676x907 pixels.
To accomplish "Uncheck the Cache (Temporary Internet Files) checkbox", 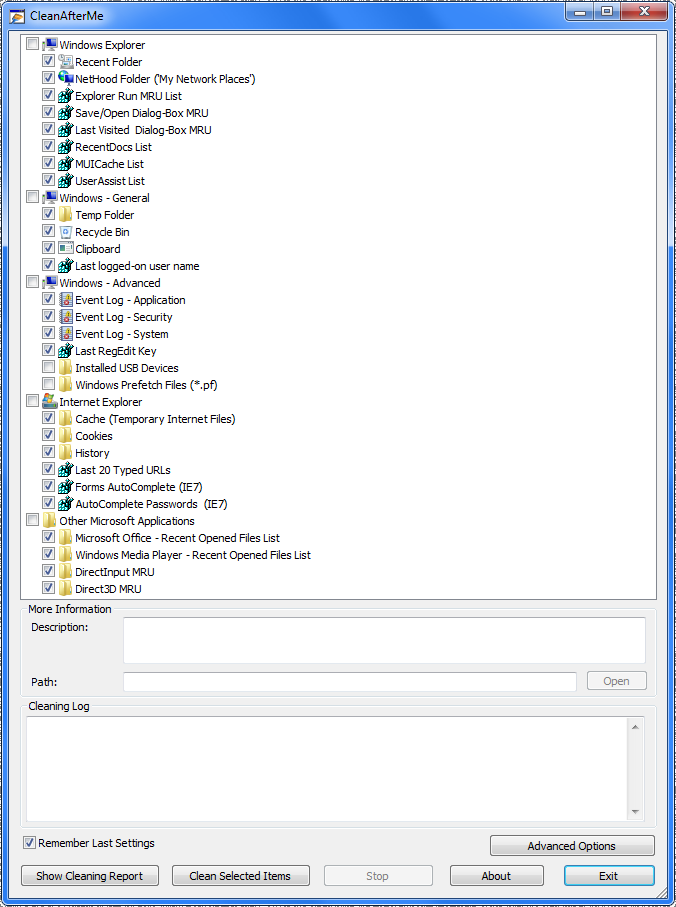I will point(49,418).
